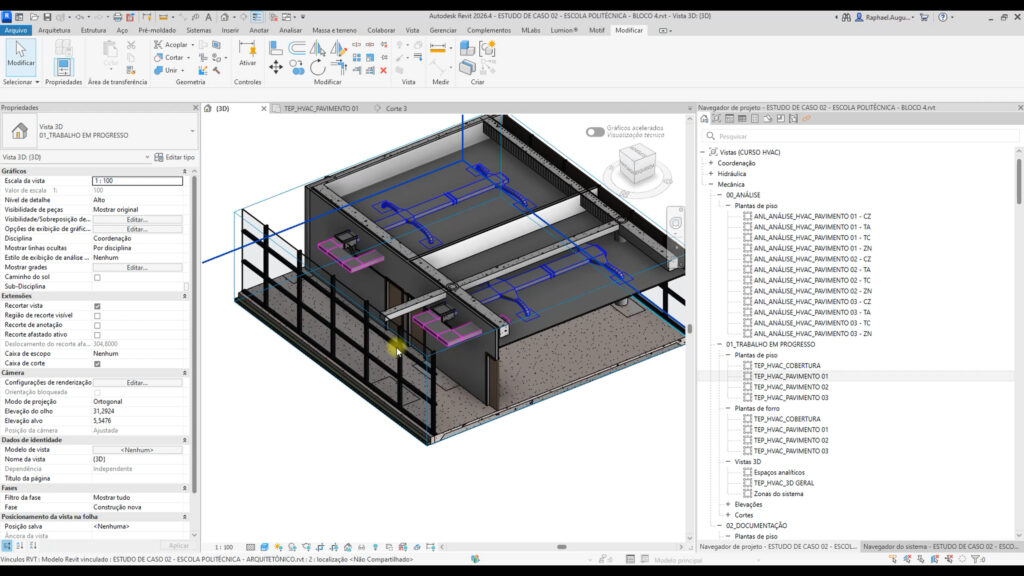
Task: Switch to the TEP_HVAC_PAVIMENTO 01 view tab
Action: (x=321, y=108)
